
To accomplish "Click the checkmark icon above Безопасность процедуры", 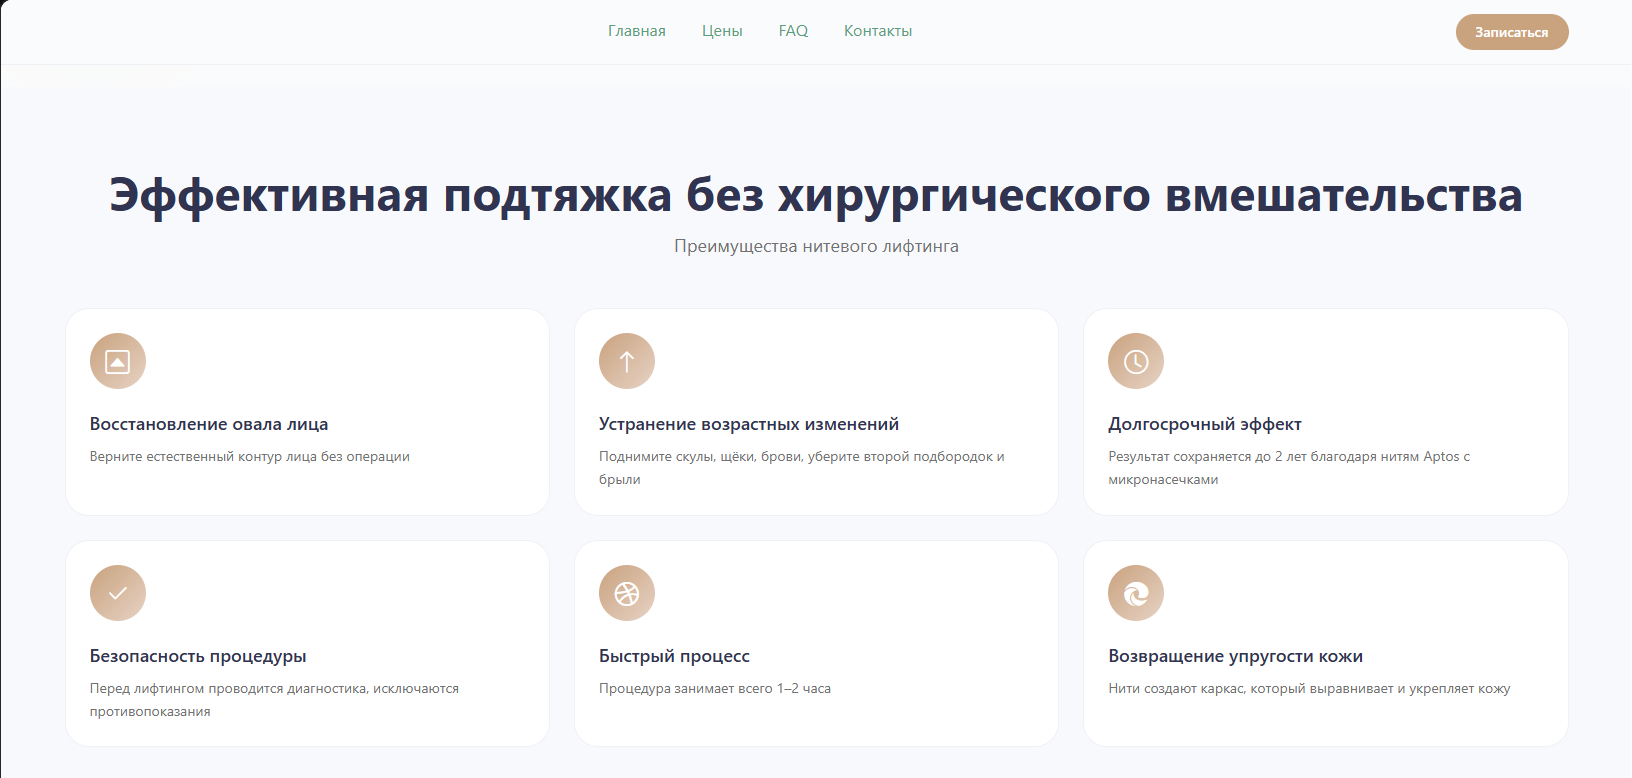I will (x=118, y=593).
